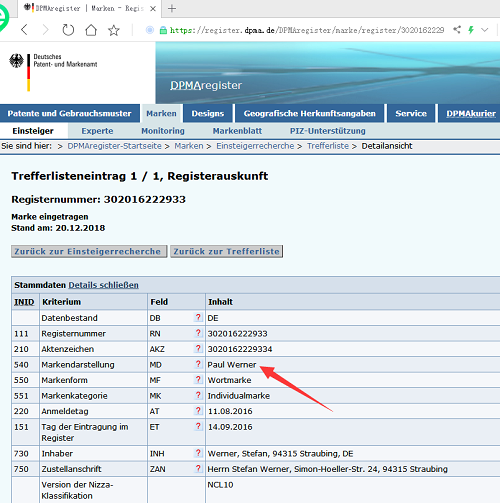Open the Designs main tab
This screenshot has width=500, height=503.
click(207, 114)
